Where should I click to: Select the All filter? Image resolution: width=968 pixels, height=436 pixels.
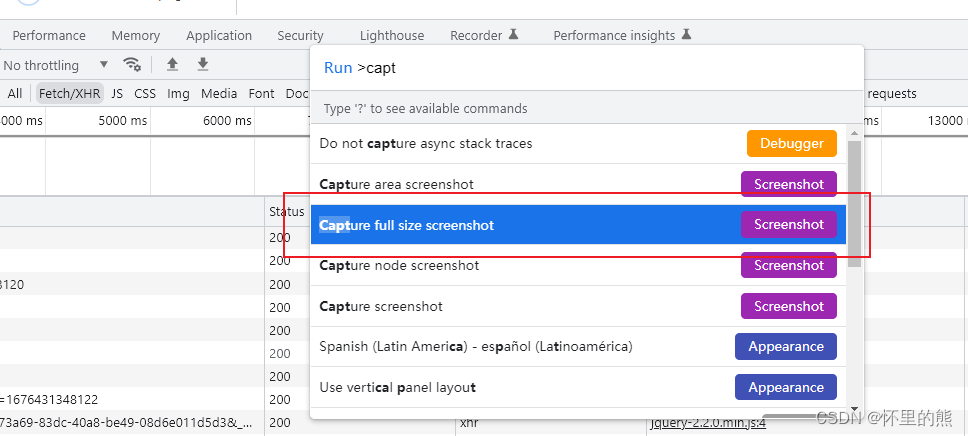(15, 93)
